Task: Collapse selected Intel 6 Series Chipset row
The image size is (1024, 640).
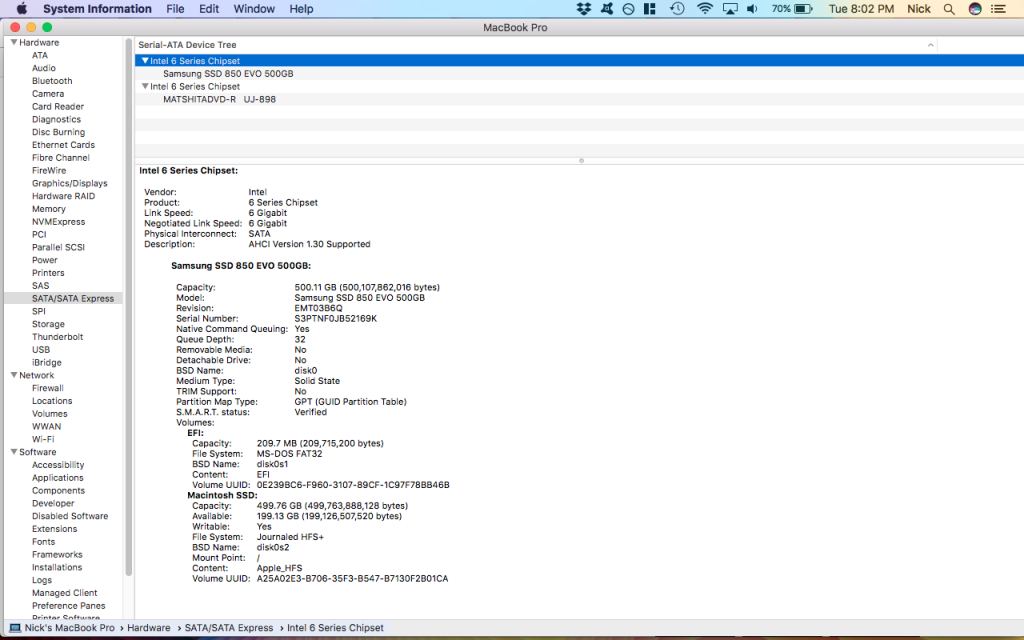Action: tap(145, 60)
